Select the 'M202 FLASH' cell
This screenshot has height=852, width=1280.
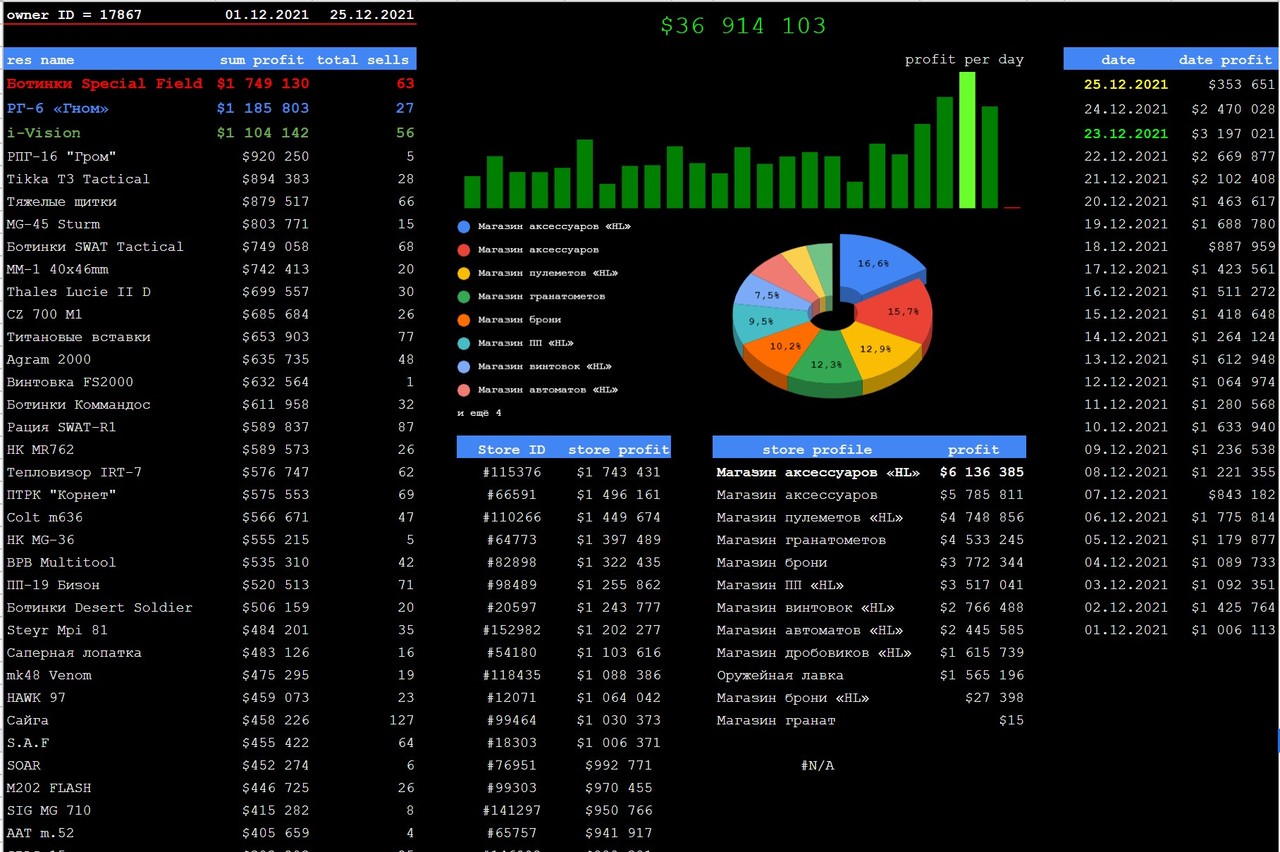50,788
